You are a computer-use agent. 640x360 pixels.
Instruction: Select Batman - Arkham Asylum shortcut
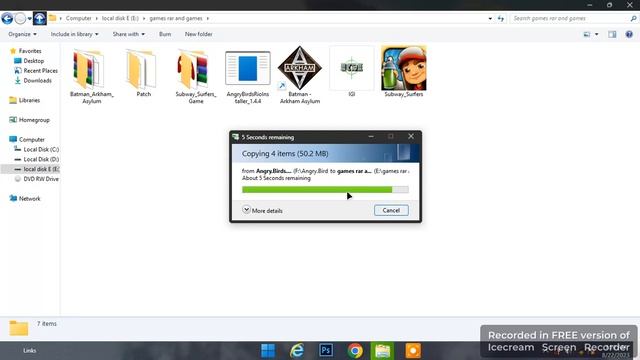(x=300, y=75)
